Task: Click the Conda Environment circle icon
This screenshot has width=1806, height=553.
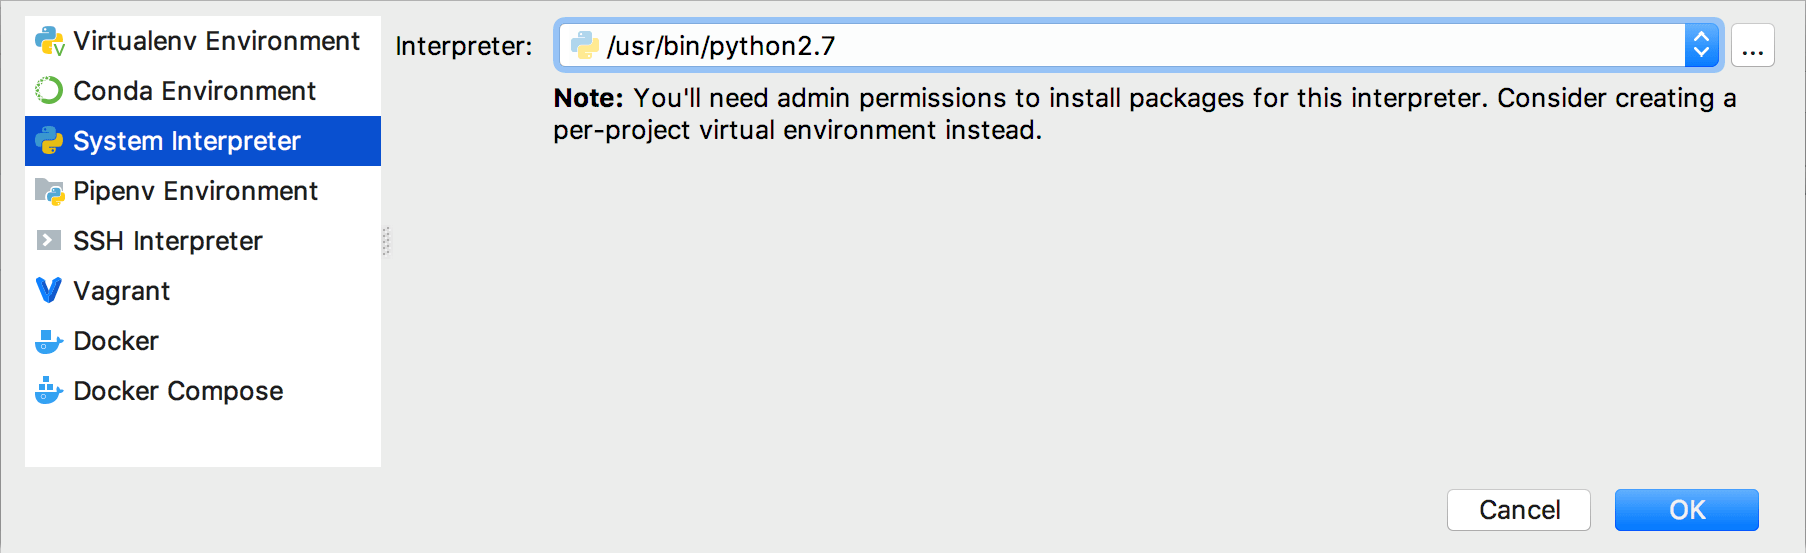Action: 49,91
